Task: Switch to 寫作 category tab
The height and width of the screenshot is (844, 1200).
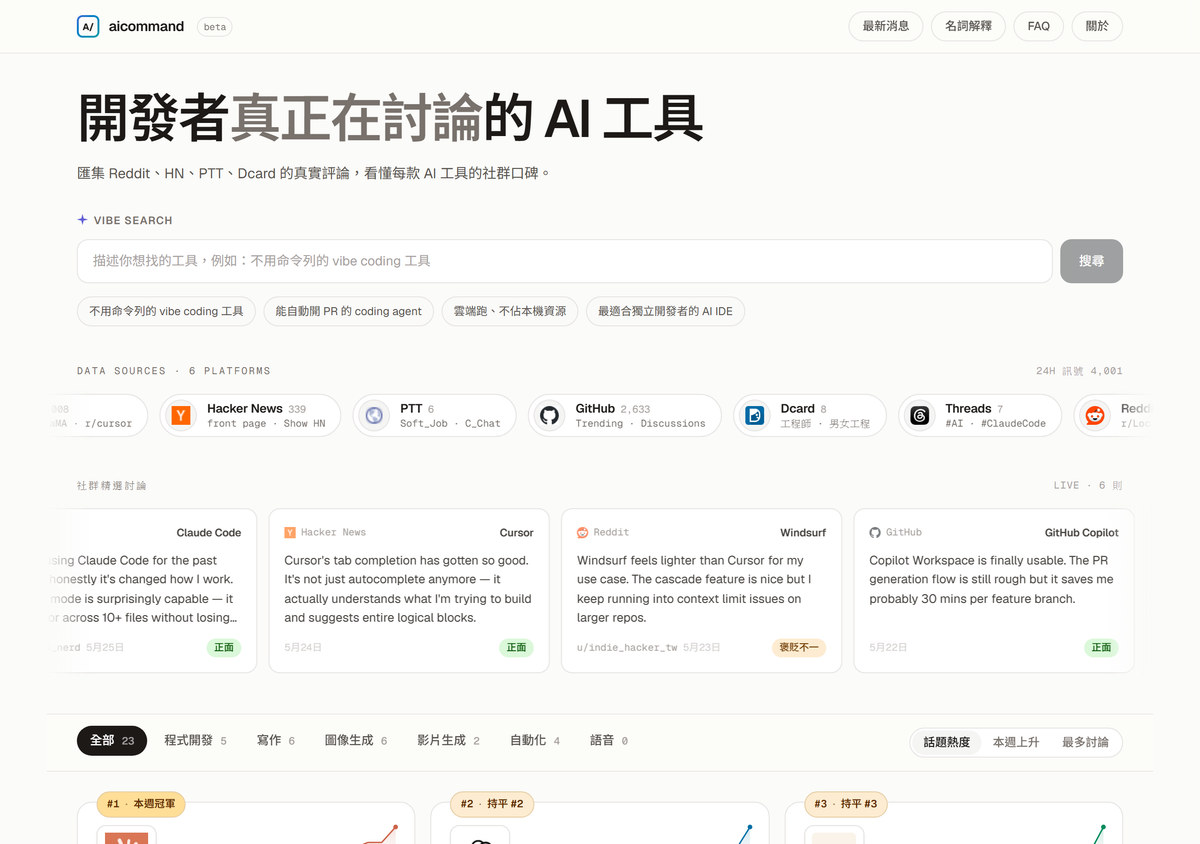Action: pyautogui.click(x=276, y=741)
